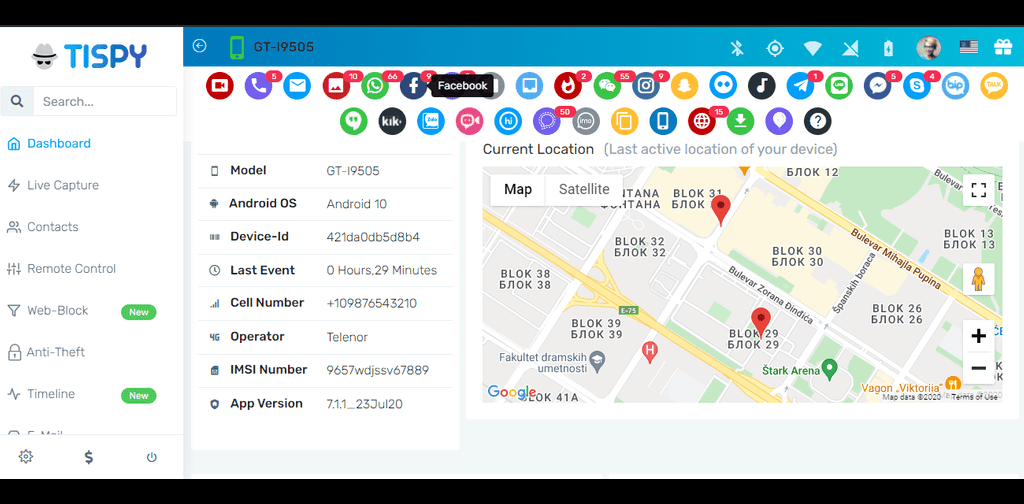Open the Zalo chat icon
Screen dimensions: 1024x504
pos(431,121)
